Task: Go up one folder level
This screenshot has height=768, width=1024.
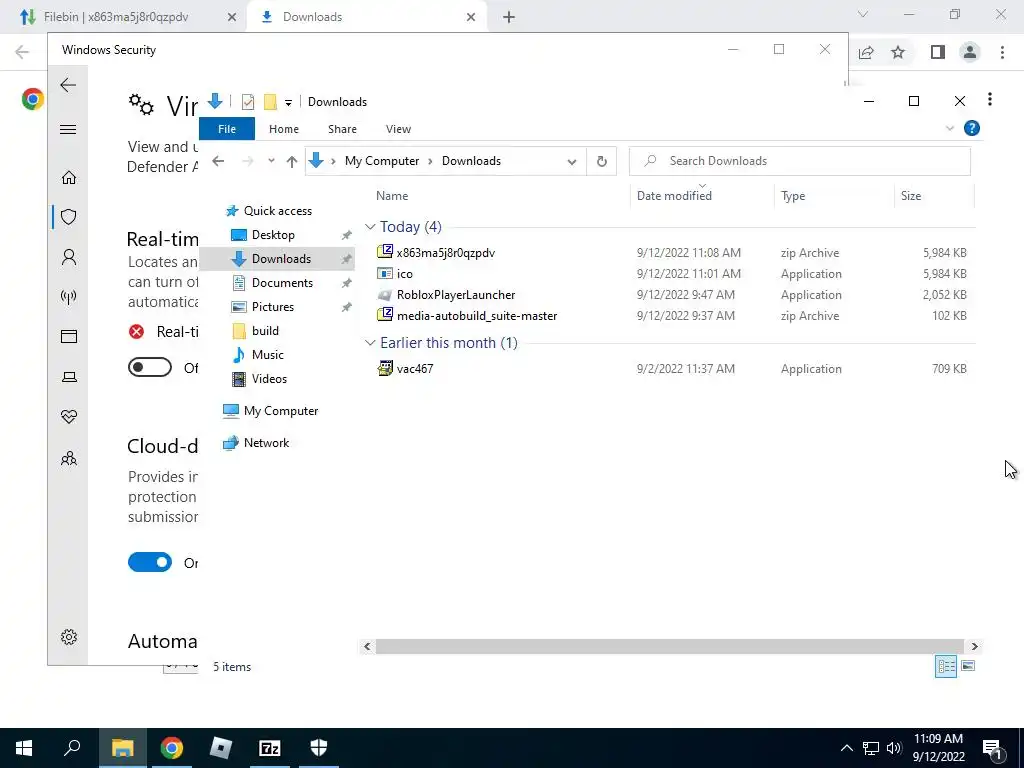Action: coord(292,161)
